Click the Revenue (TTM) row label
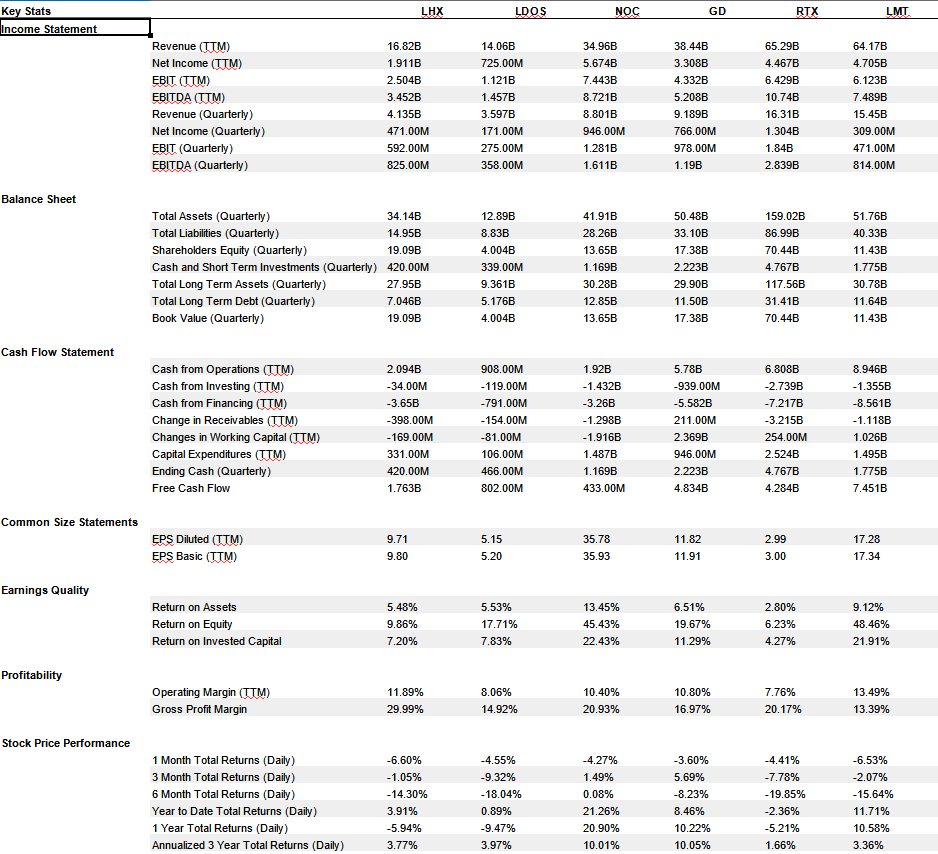This screenshot has width=938, height=854. click(x=191, y=46)
